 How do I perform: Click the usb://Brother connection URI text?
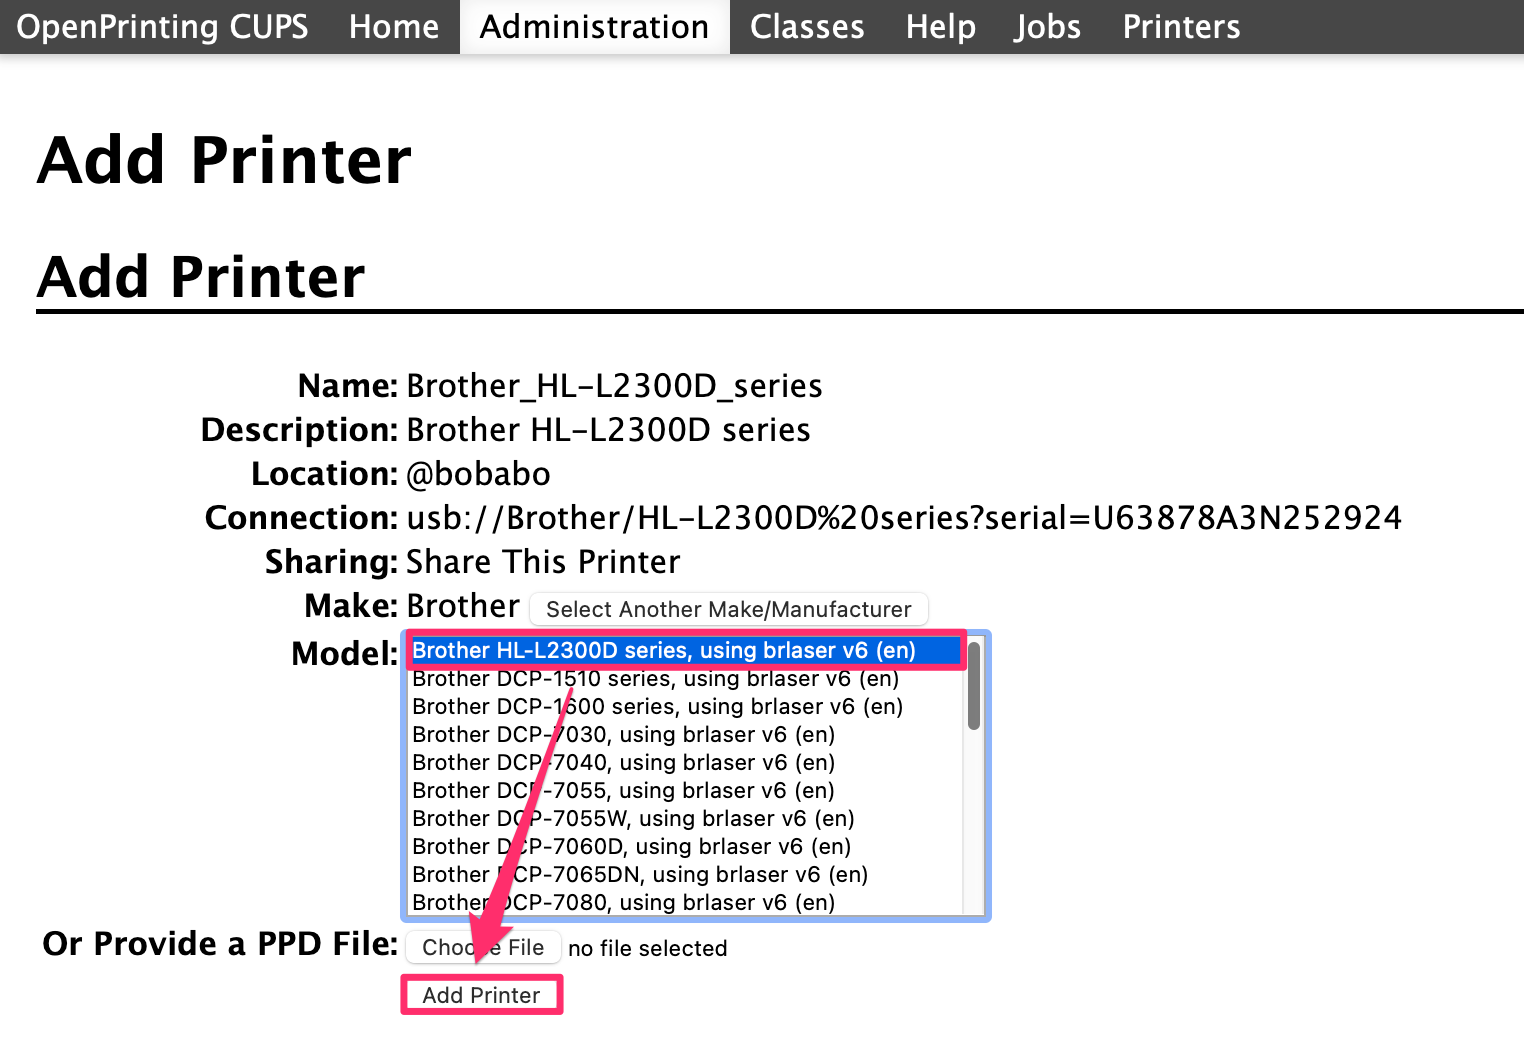coord(903,518)
